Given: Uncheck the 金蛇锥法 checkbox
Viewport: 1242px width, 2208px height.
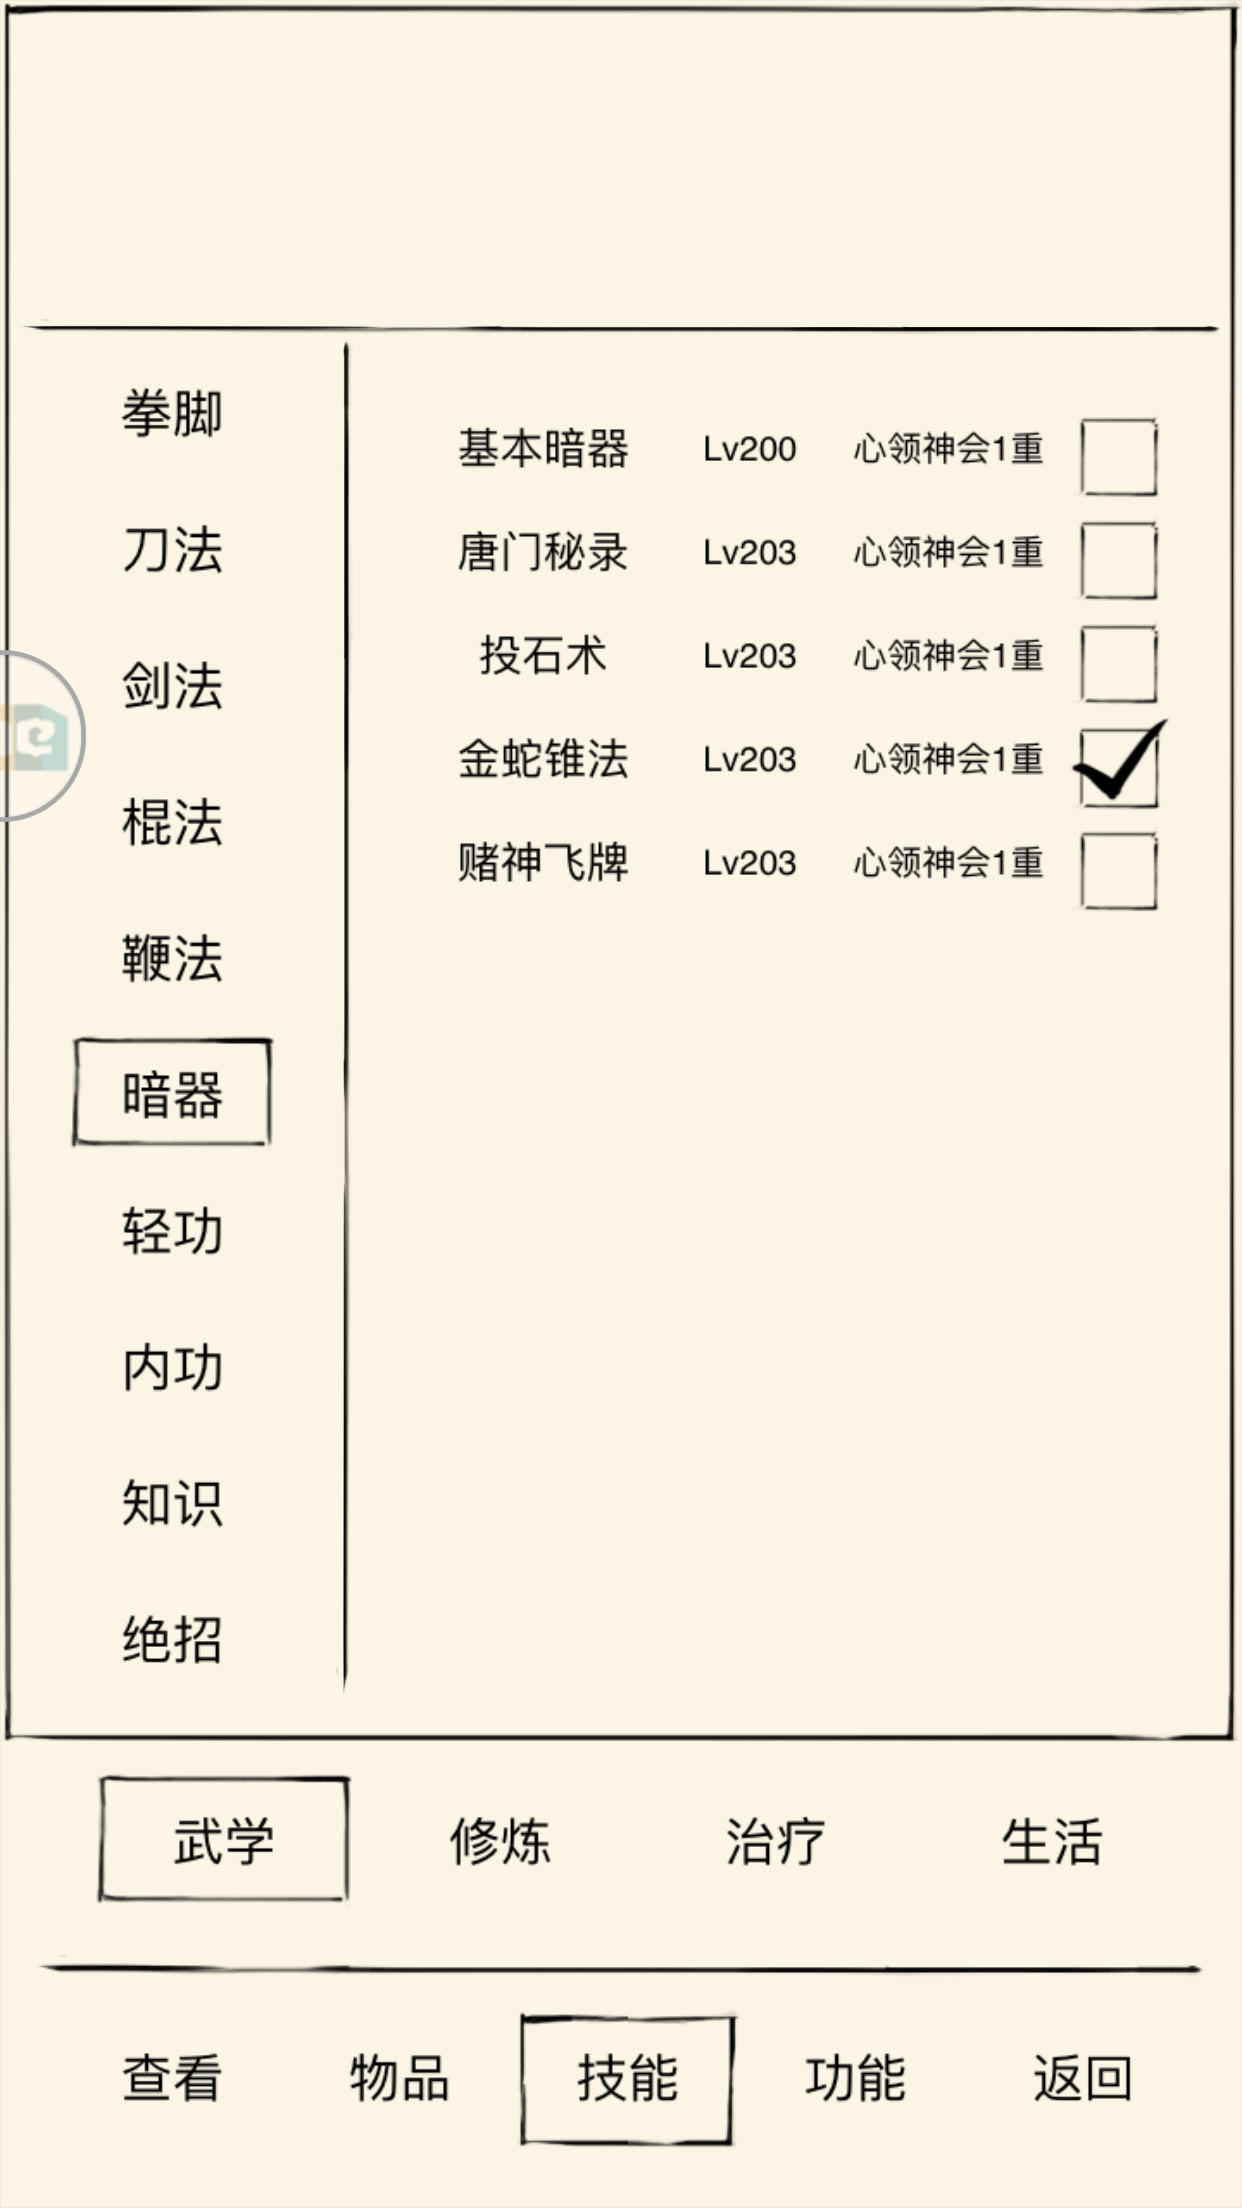Looking at the screenshot, I should click(x=1118, y=767).
